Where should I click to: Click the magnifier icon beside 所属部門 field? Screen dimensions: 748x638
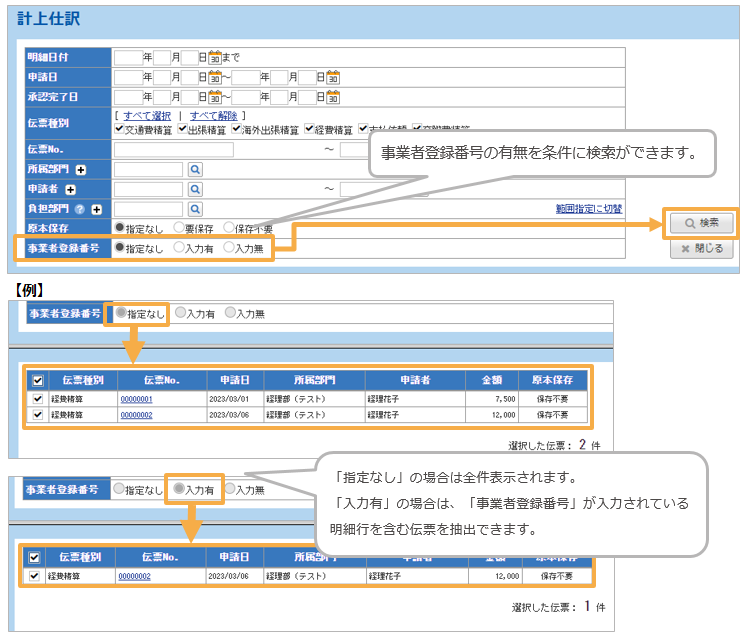(x=196, y=169)
